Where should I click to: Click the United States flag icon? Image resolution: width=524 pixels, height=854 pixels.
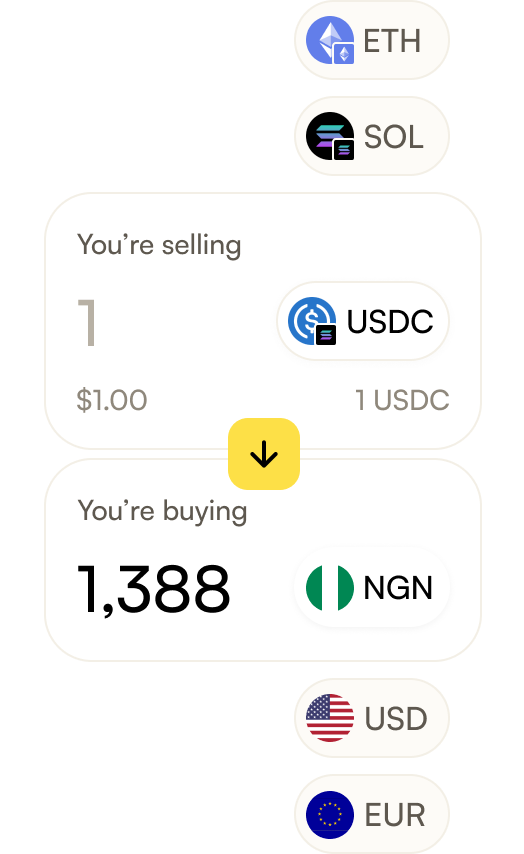point(330,718)
